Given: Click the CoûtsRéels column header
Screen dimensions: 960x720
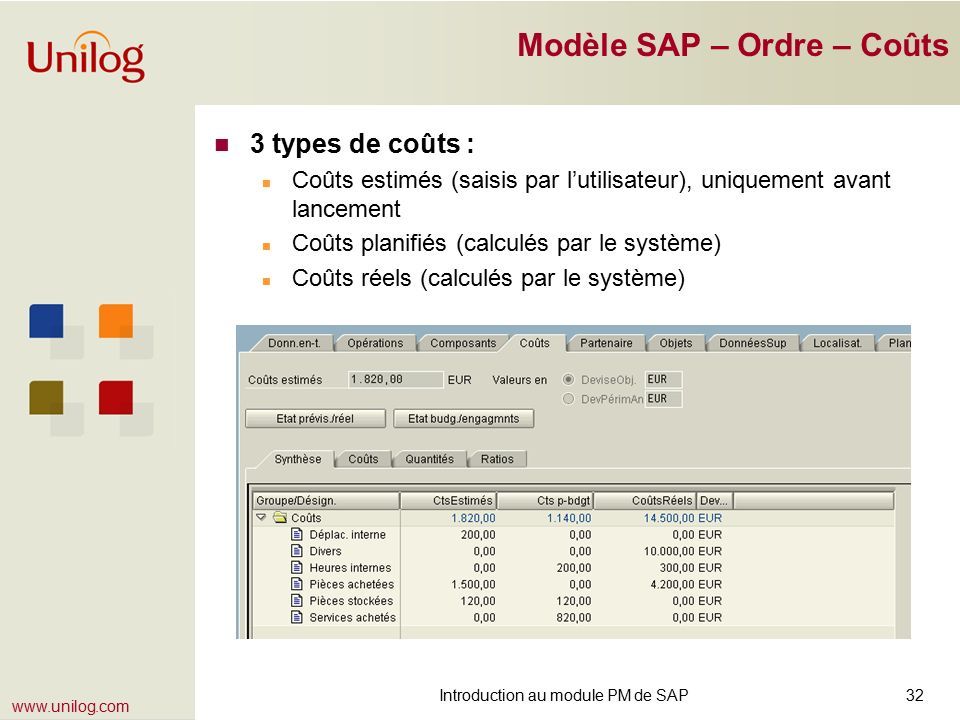Looking at the screenshot, I should [x=645, y=501].
